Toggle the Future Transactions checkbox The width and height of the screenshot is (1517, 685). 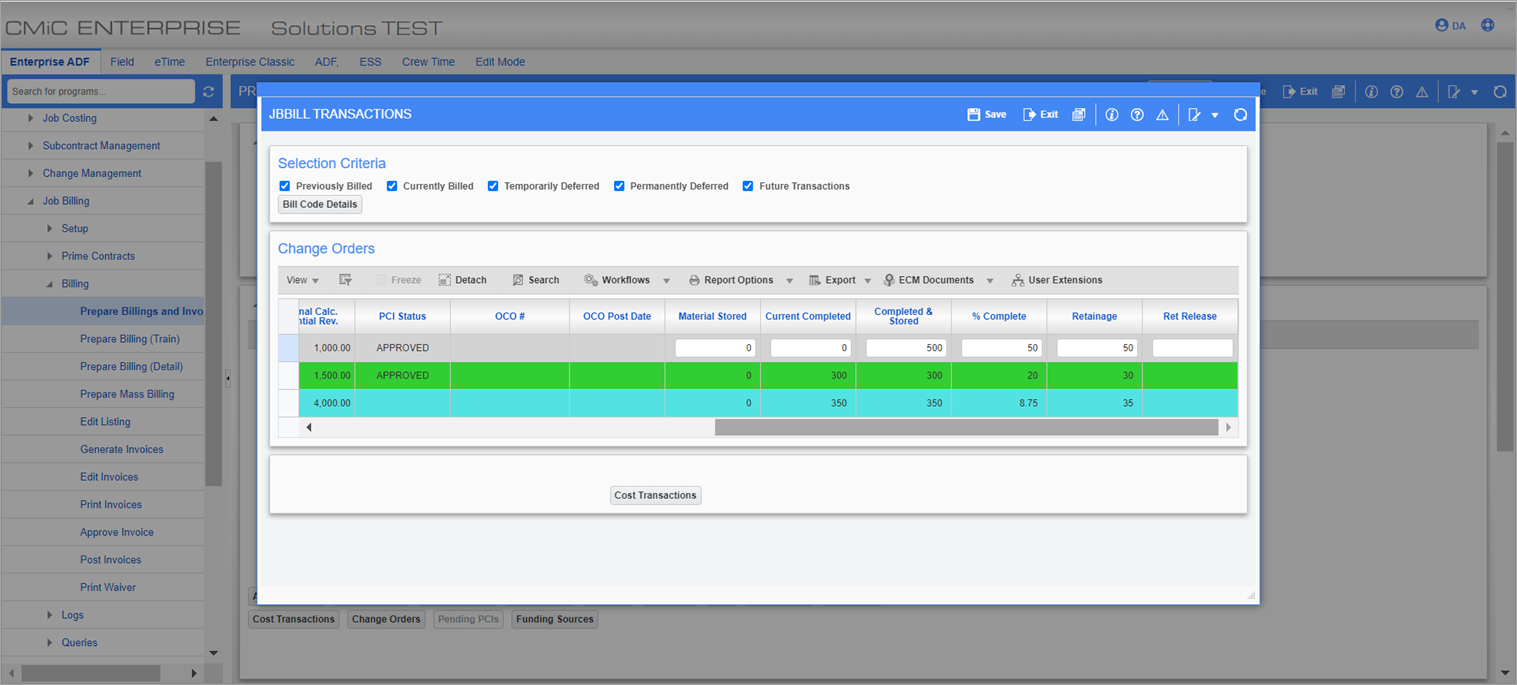tap(748, 186)
